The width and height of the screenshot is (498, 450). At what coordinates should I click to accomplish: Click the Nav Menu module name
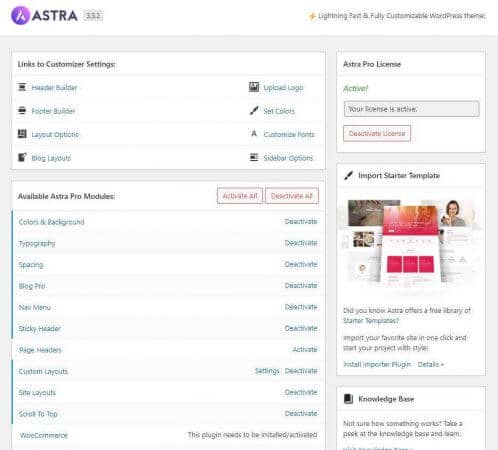pyautogui.click(x=35, y=307)
